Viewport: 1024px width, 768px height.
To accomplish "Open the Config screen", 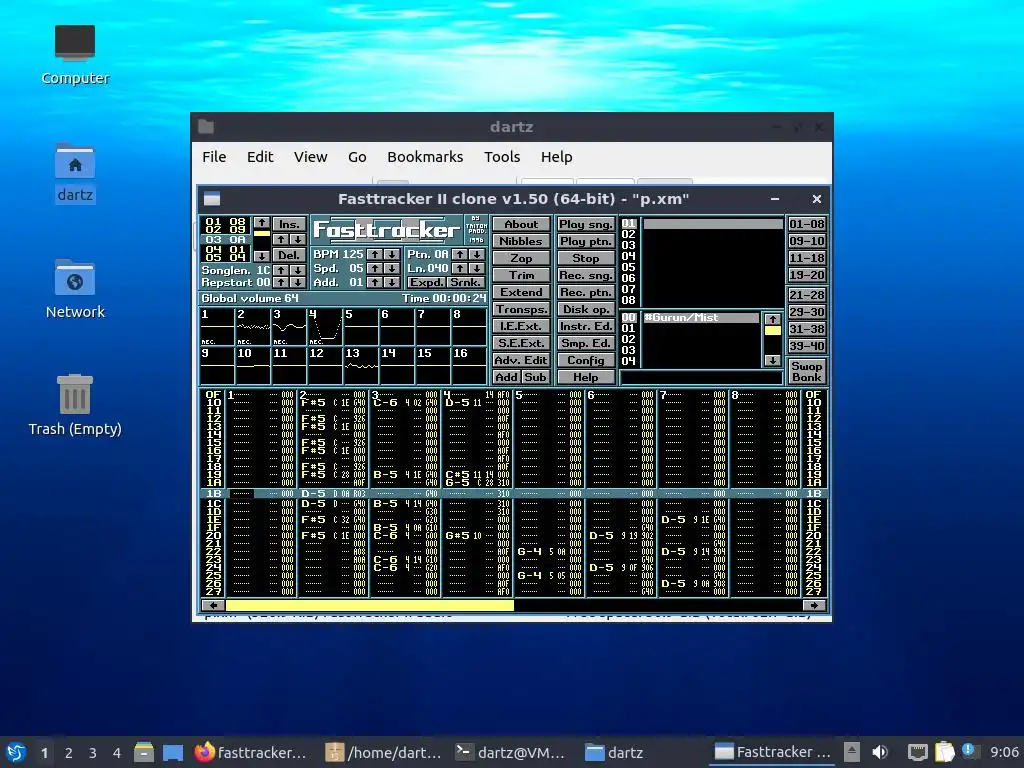I will [586, 360].
